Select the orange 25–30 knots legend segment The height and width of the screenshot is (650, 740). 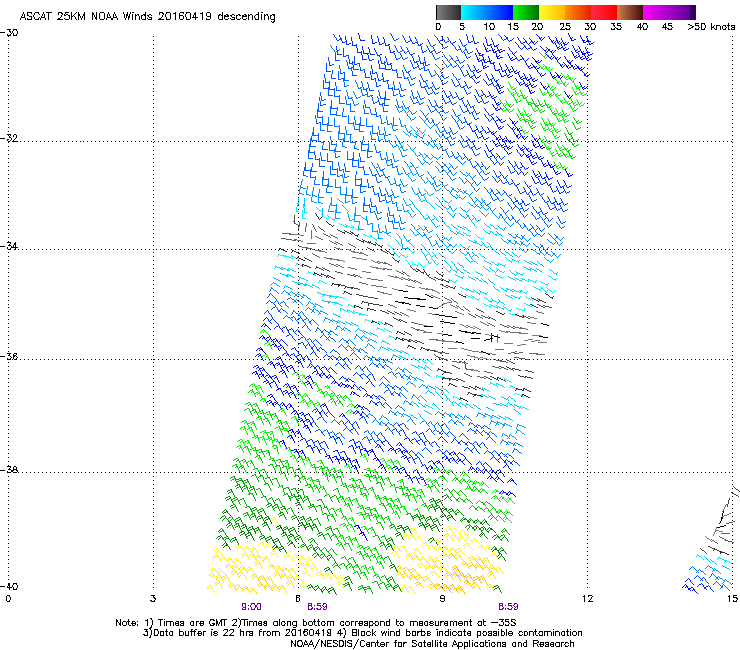click(578, 12)
